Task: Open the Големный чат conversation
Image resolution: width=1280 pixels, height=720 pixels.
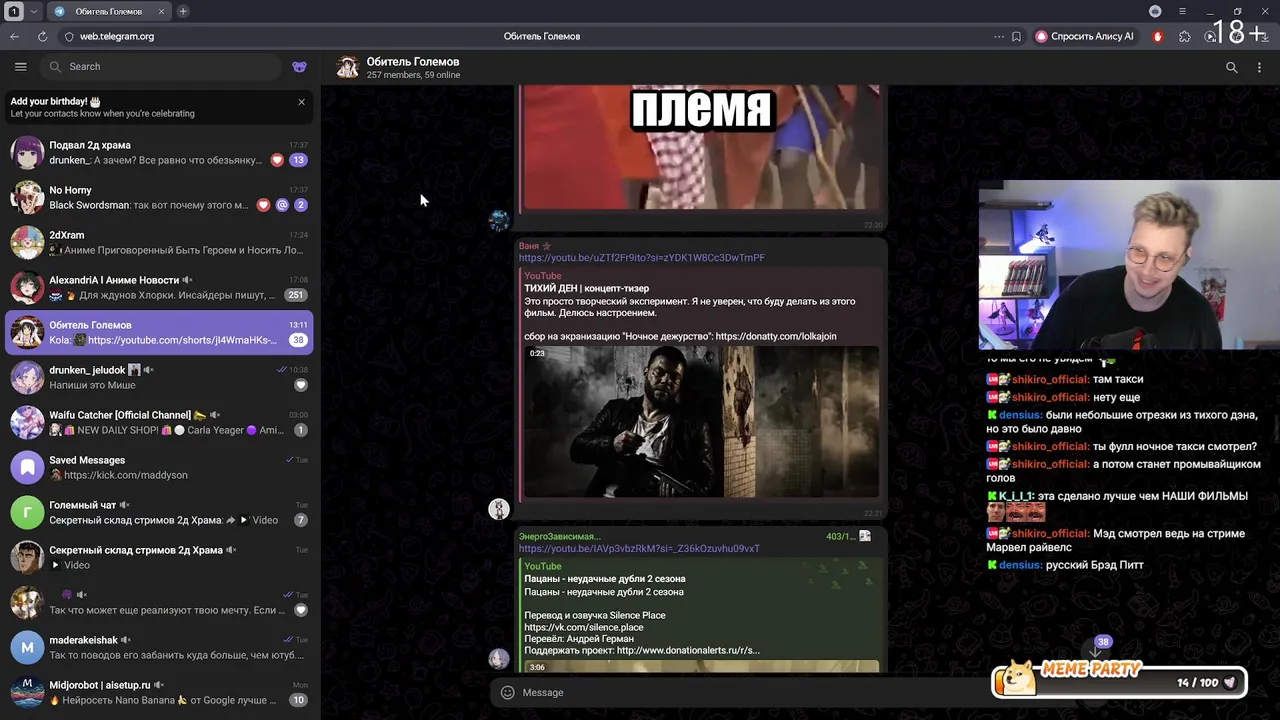Action: (x=160, y=512)
